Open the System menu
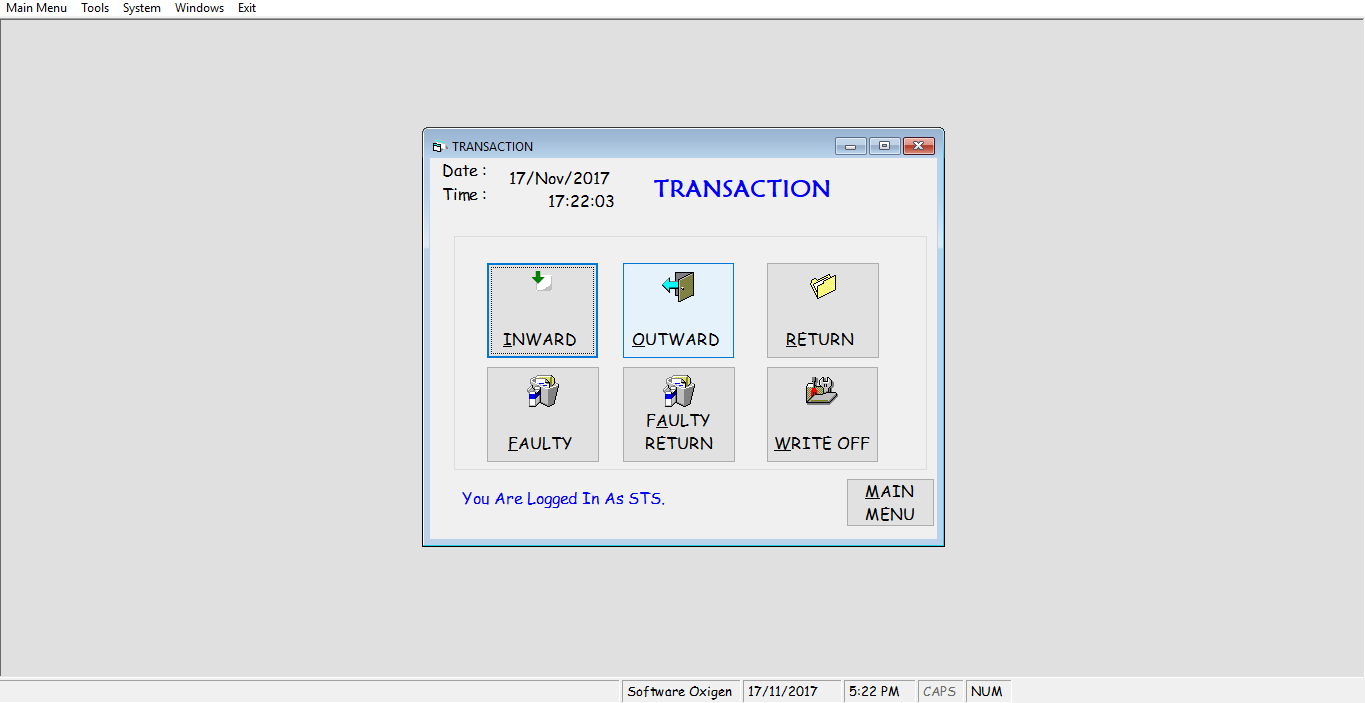1365x703 pixels. tap(142, 8)
